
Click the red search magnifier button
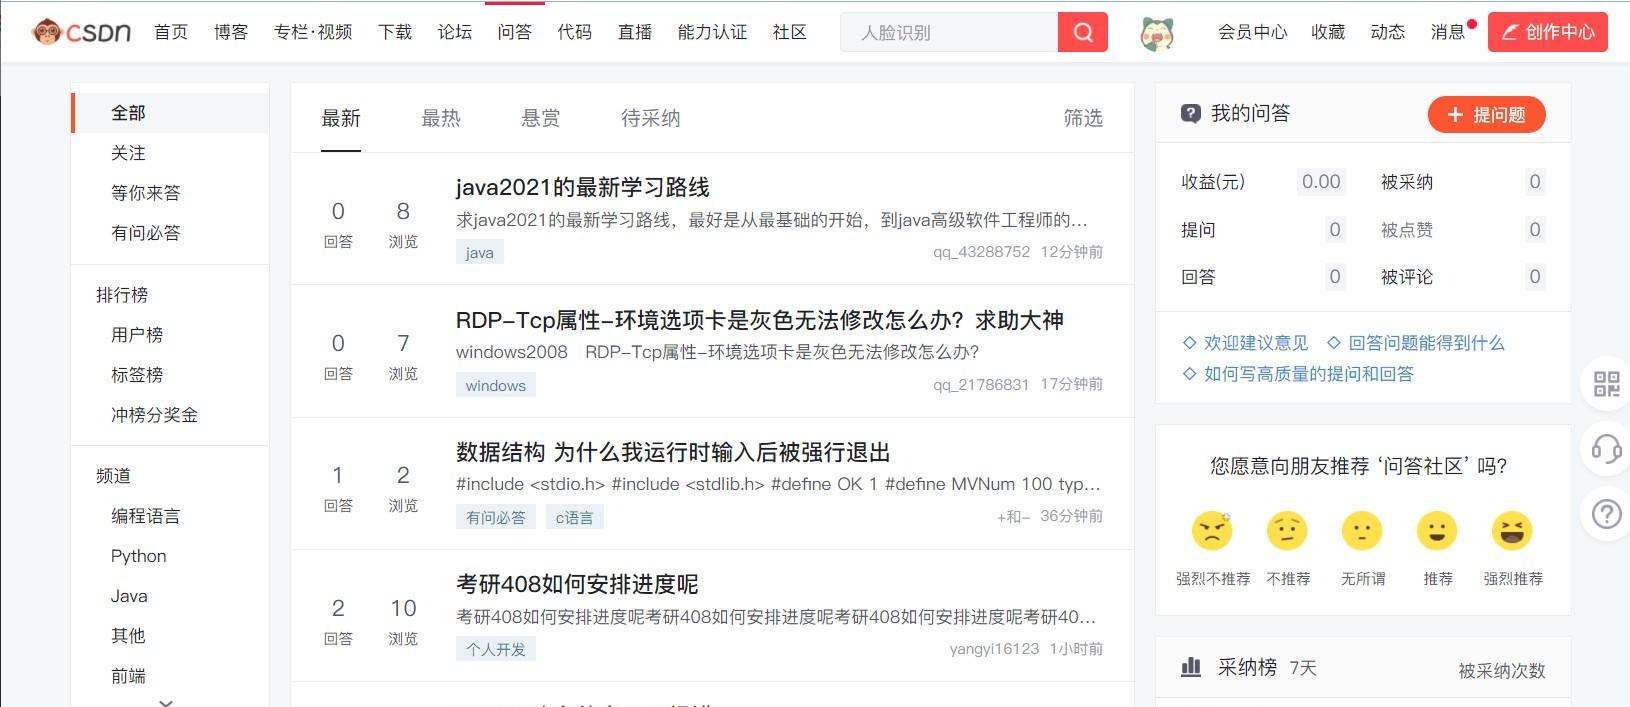click(1083, 32)
